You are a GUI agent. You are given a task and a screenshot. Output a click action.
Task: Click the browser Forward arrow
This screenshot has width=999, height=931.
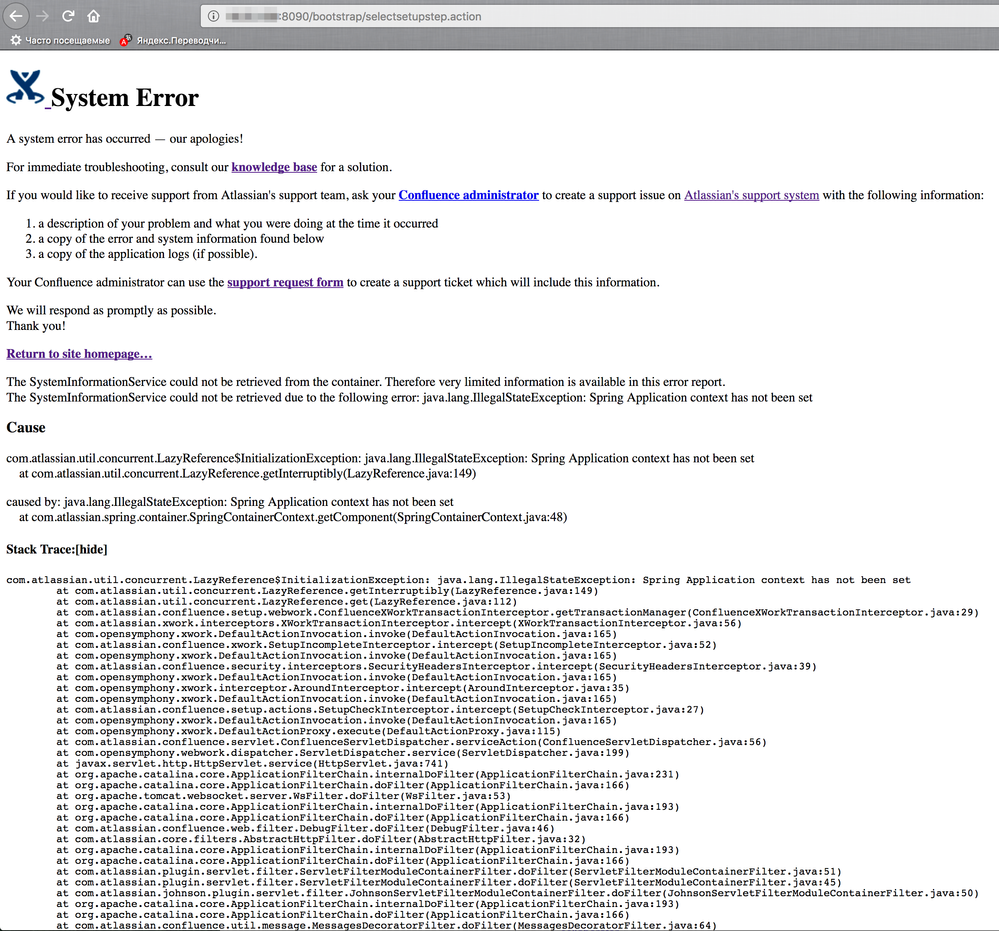[43, 16]
